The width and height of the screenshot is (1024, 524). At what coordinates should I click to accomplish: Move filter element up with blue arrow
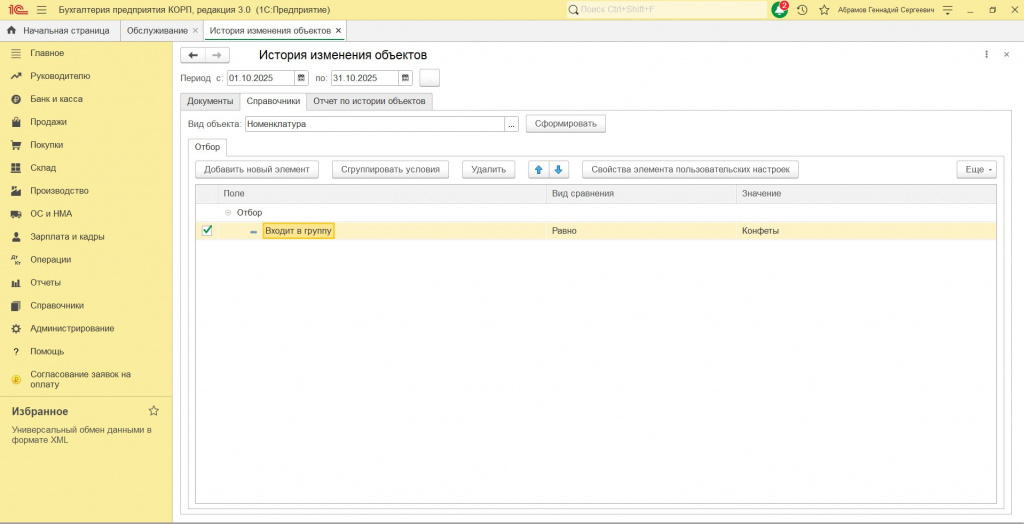click(x=539, y=169)
